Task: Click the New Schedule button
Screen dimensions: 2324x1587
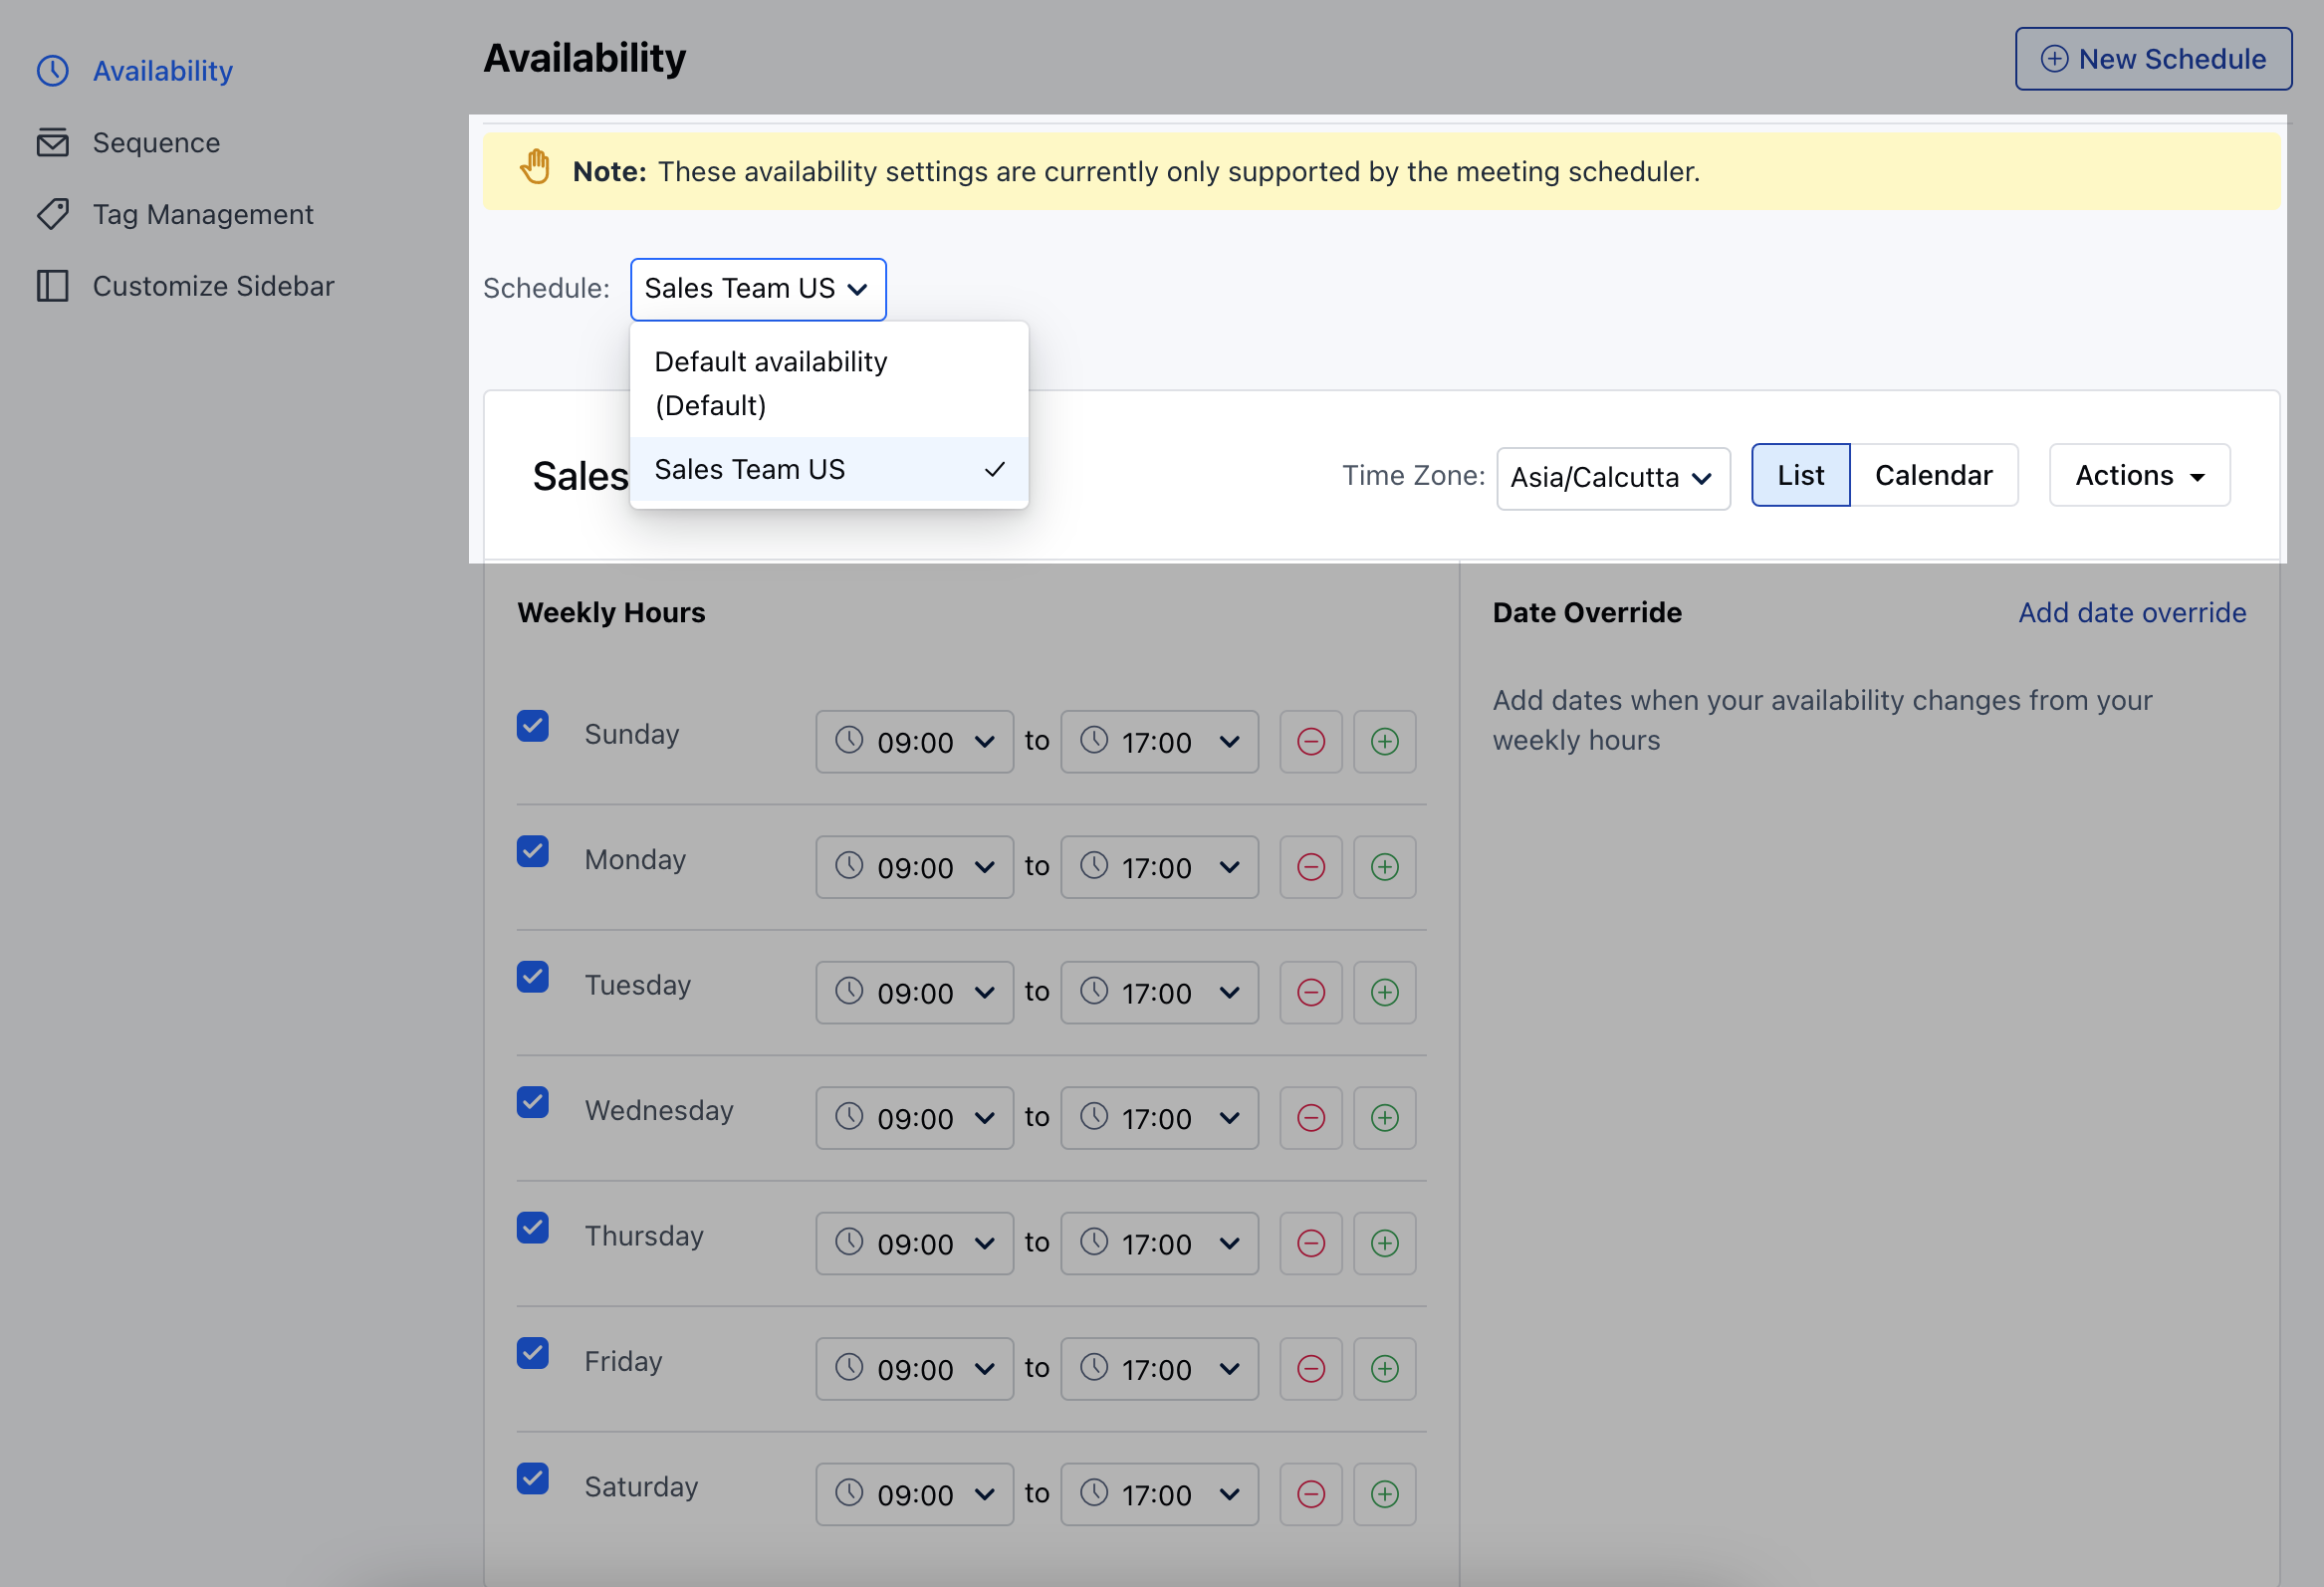Action: point(2153,59)
